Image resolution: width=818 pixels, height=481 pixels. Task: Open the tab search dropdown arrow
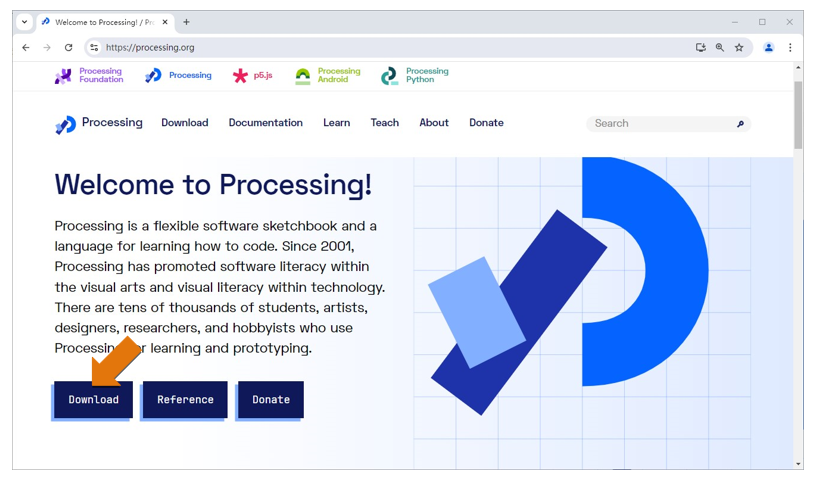click(x=25, y=22)
